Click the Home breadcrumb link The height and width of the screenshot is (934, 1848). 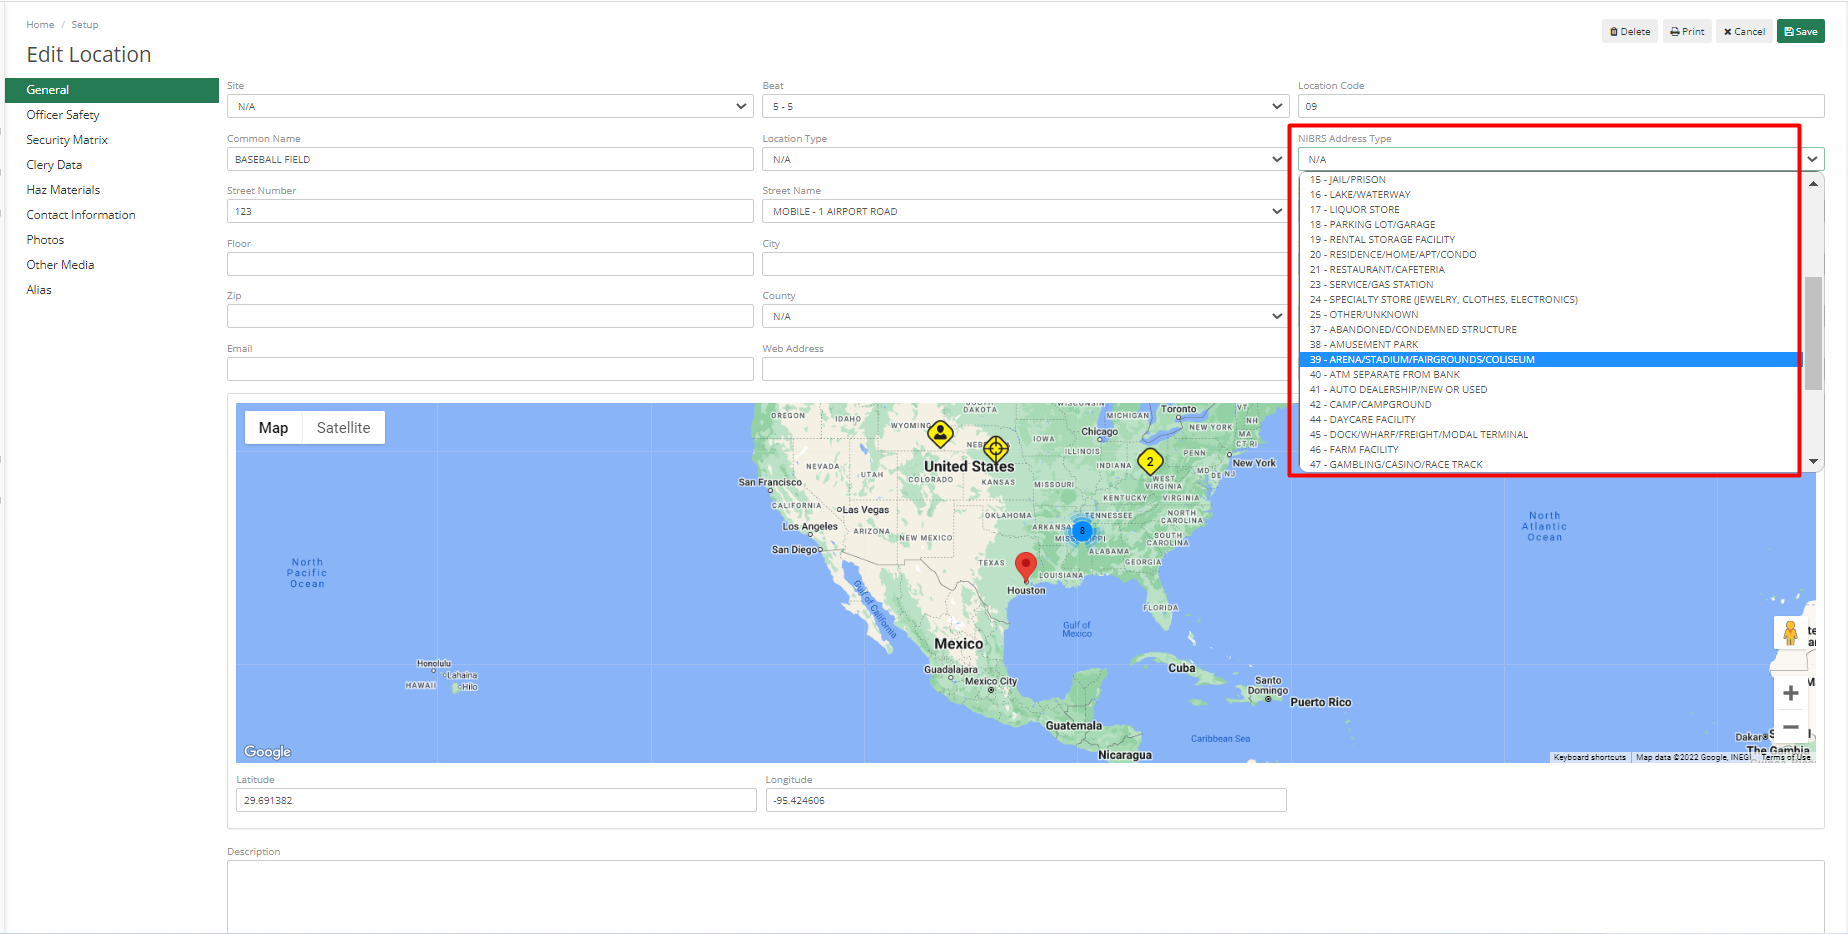pyautogui.click(x=40, y=24)
